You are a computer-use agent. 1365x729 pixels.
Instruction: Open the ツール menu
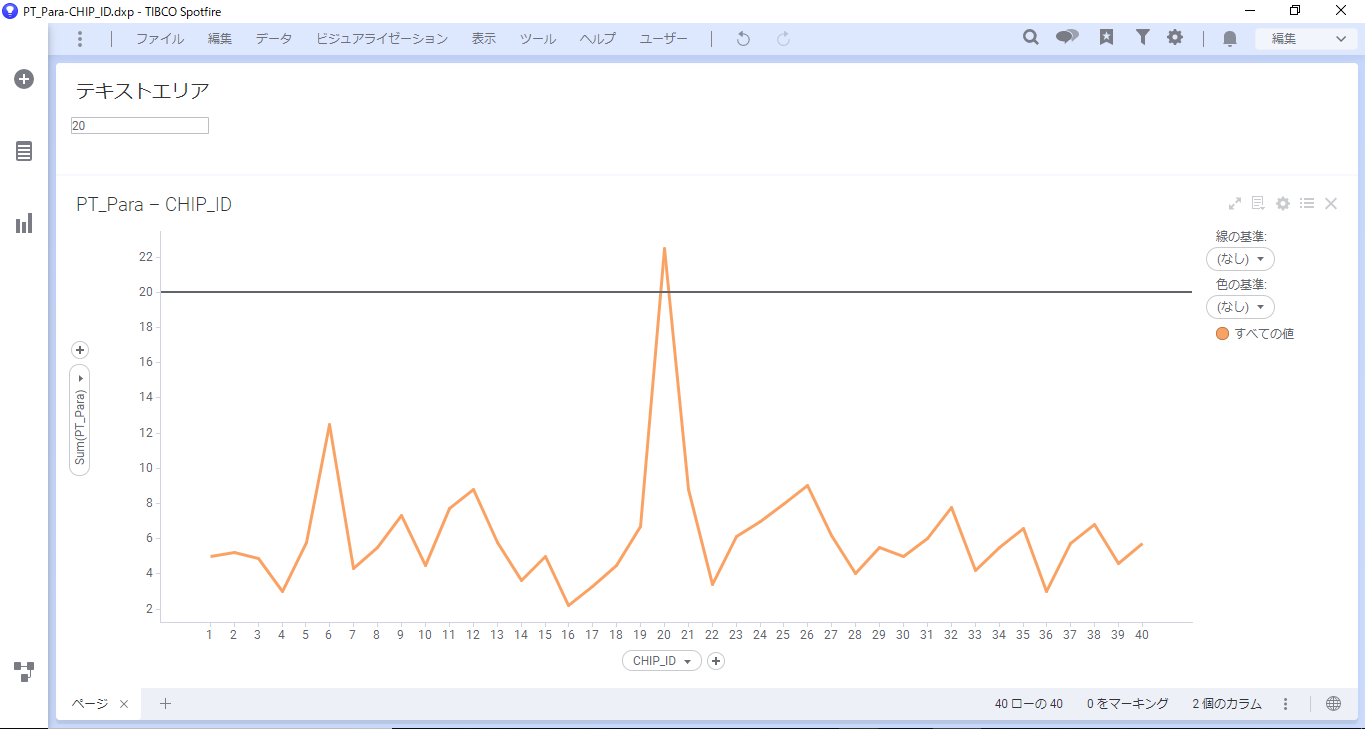coord(538,39)
